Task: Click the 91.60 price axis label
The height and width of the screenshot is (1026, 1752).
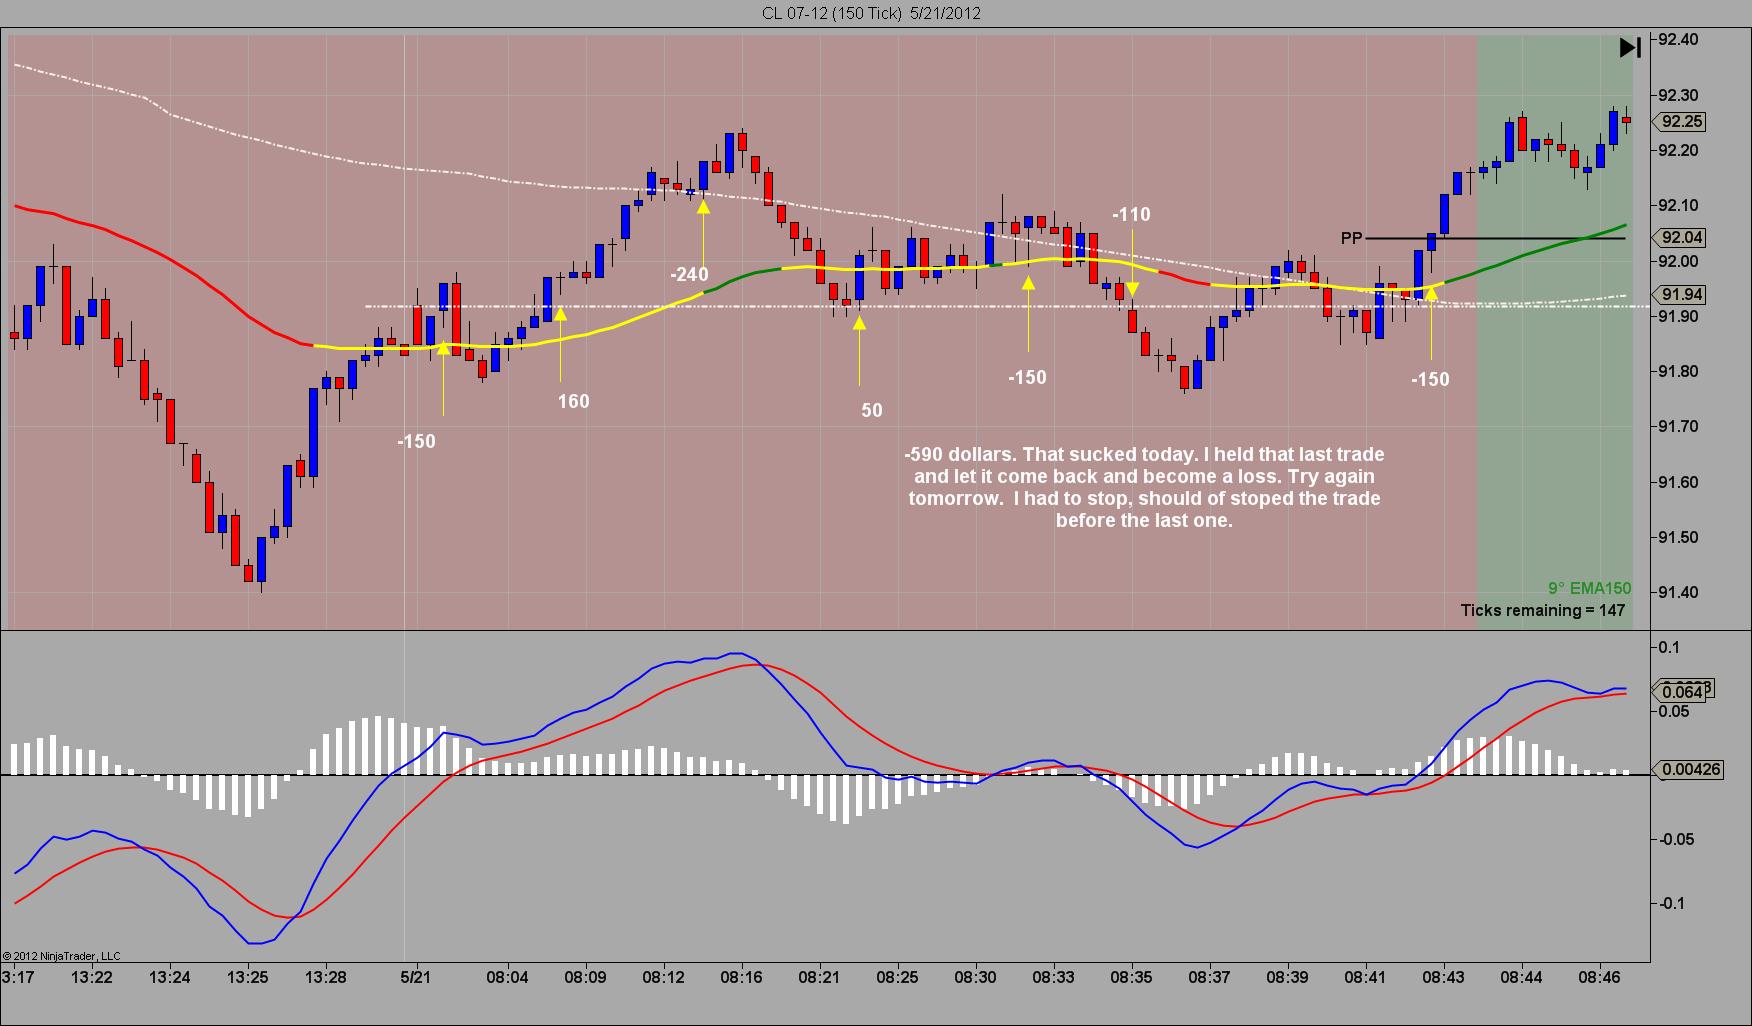Action: pos(1678,482)
